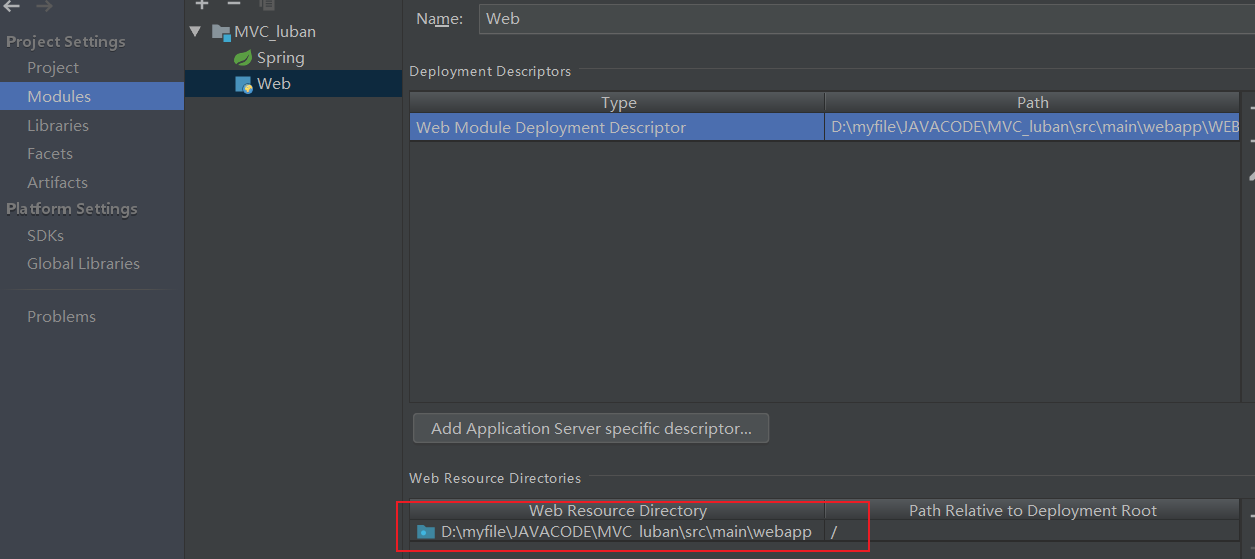Open Modules settings
The image size is (1255, 559).
pos(59,97)
